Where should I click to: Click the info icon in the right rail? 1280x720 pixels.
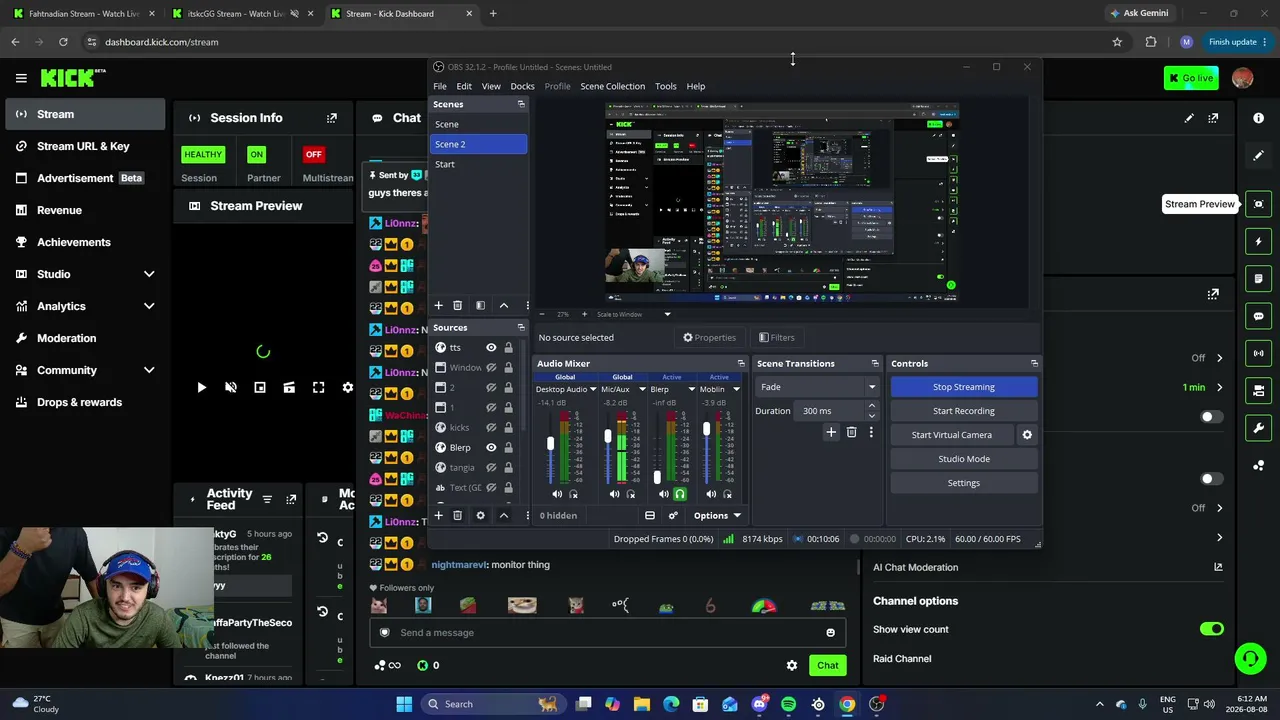coord(1259,118)
